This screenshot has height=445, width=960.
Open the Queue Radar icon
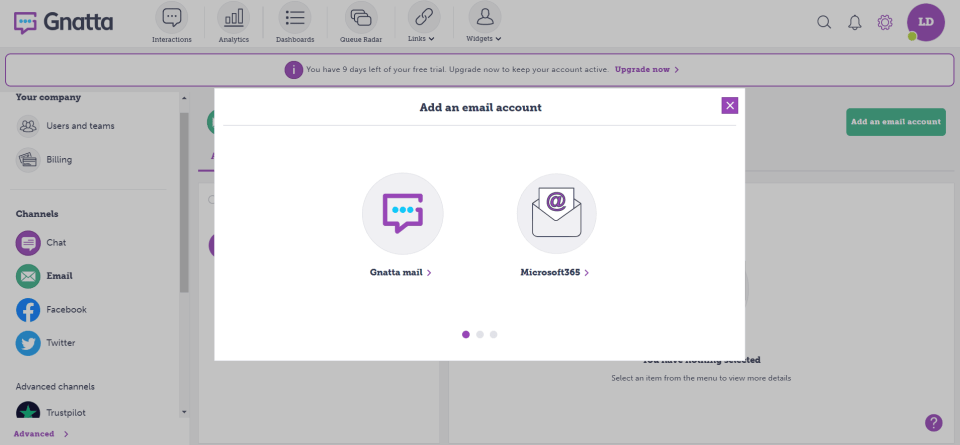[x=361, y=18]
